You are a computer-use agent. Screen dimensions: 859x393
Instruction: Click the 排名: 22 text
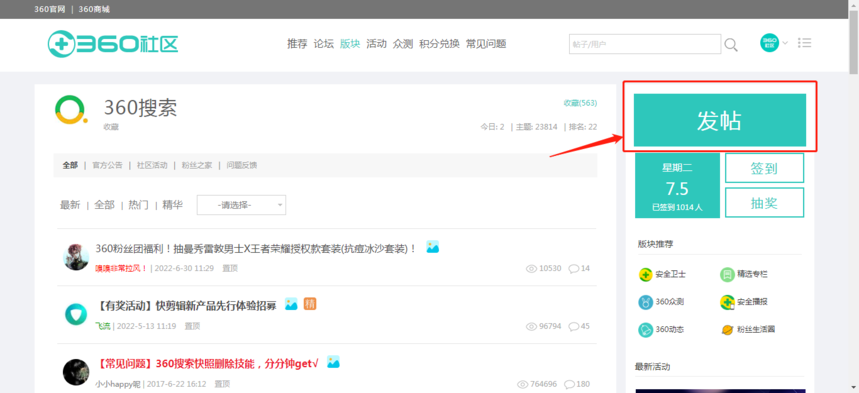pos(583,127)
